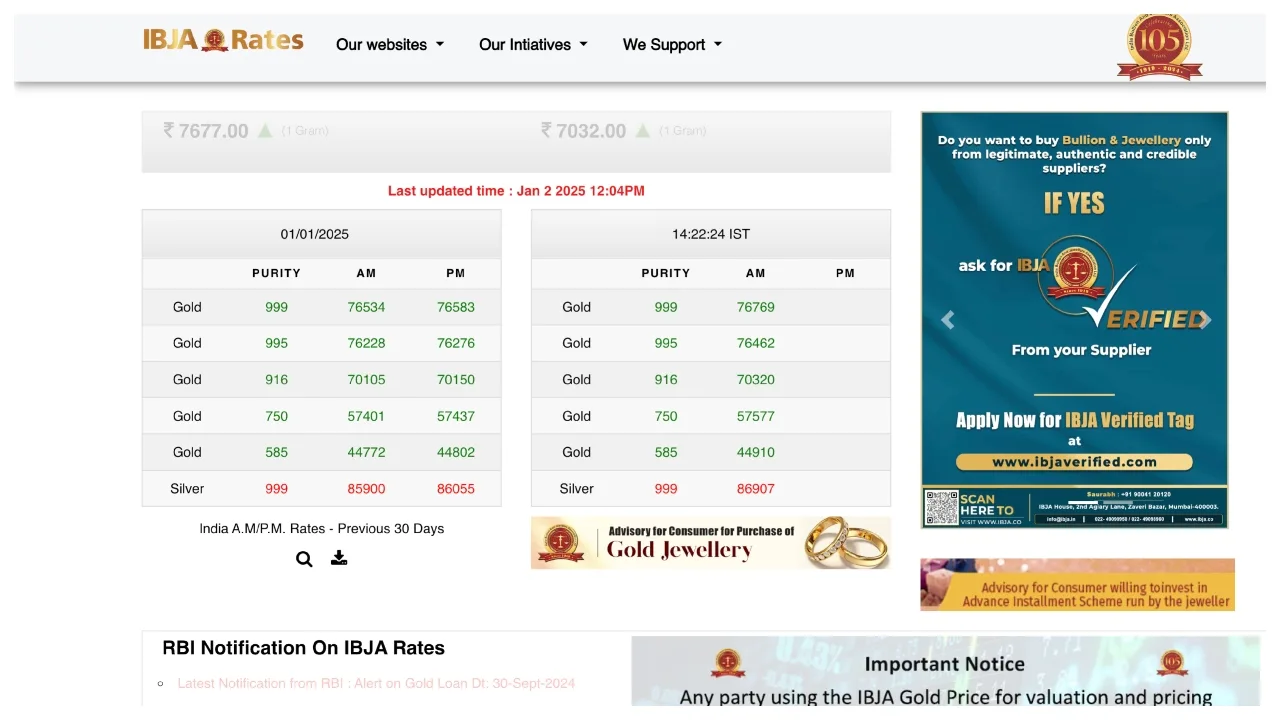
Task: Expand the Our websites dropdown
Action: click(390, 44)
